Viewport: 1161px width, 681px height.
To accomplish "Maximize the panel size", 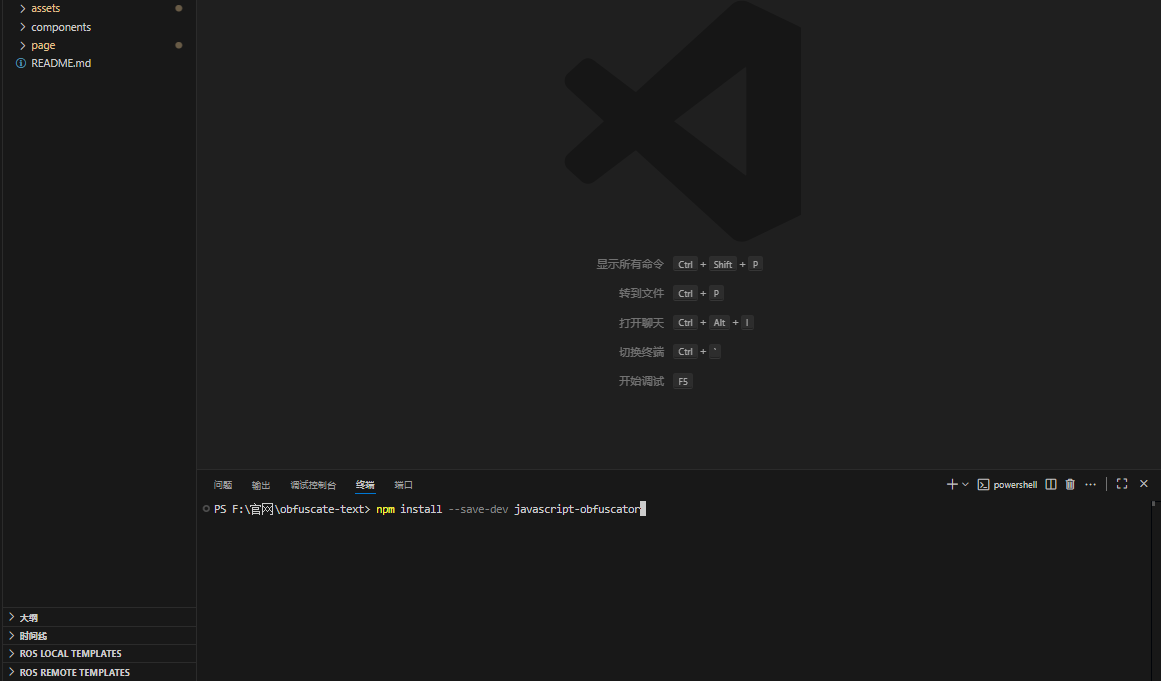I will pos(1122,483).
